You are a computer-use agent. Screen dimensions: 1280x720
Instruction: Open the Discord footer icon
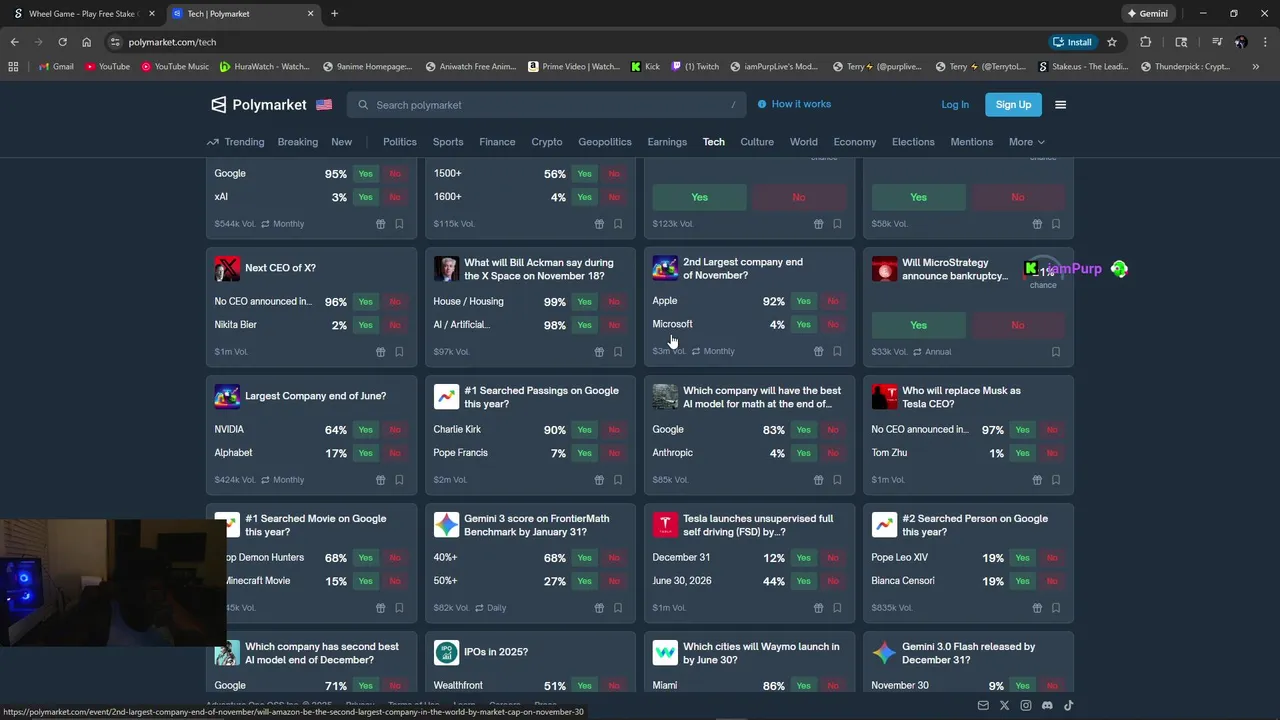coord(1047,706)
